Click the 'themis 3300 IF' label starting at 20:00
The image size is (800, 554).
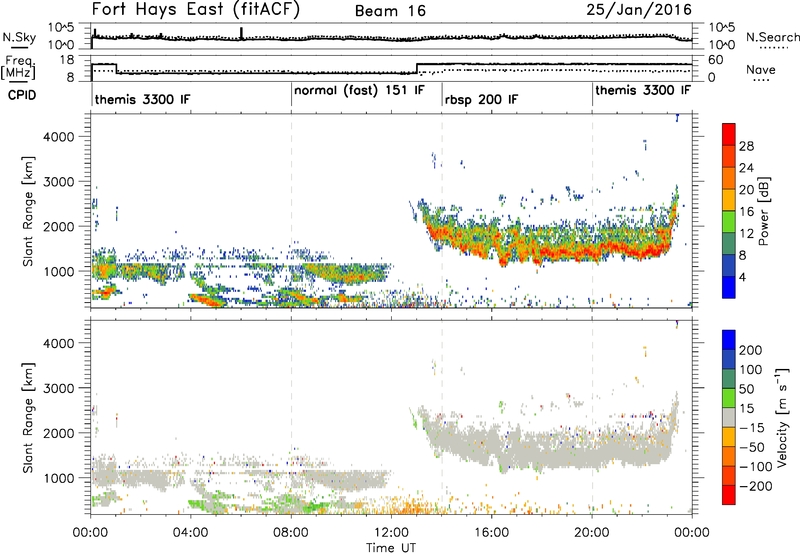click(x=643, y=90)
